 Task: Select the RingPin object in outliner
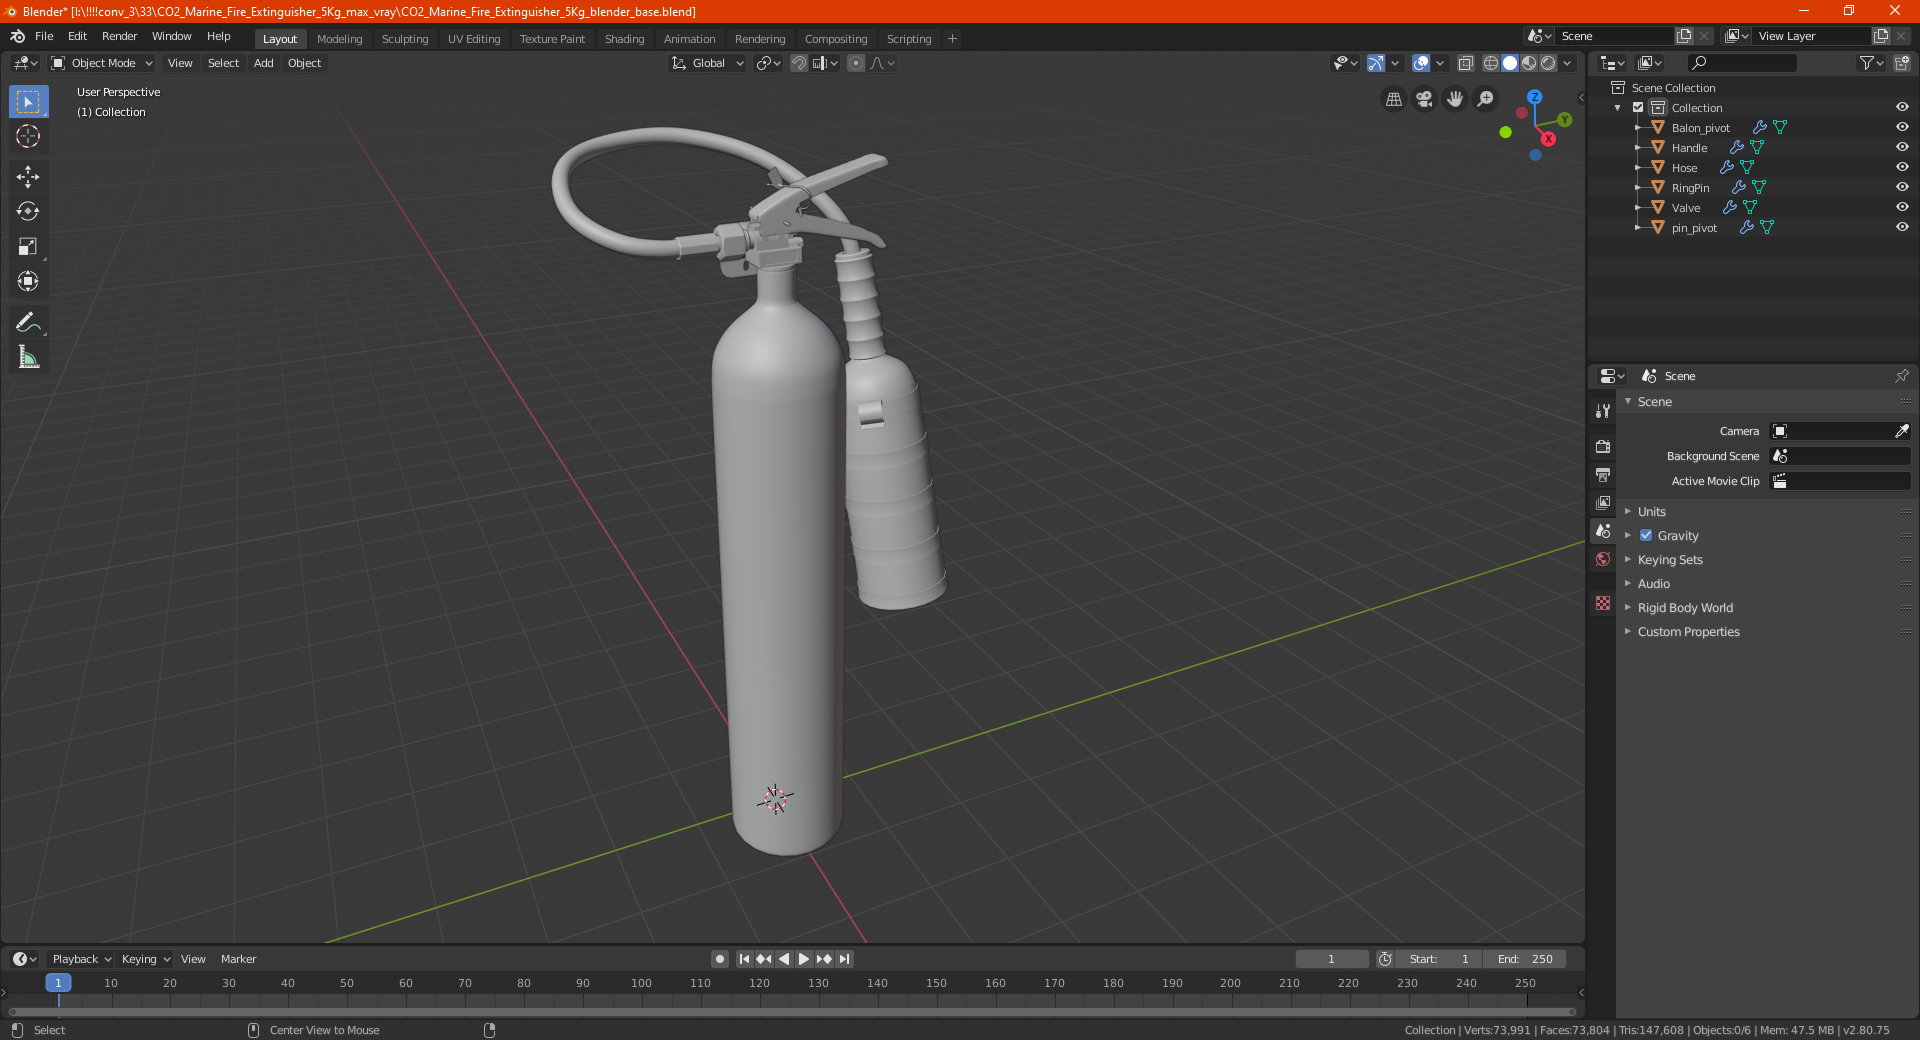pos(1690,188)
